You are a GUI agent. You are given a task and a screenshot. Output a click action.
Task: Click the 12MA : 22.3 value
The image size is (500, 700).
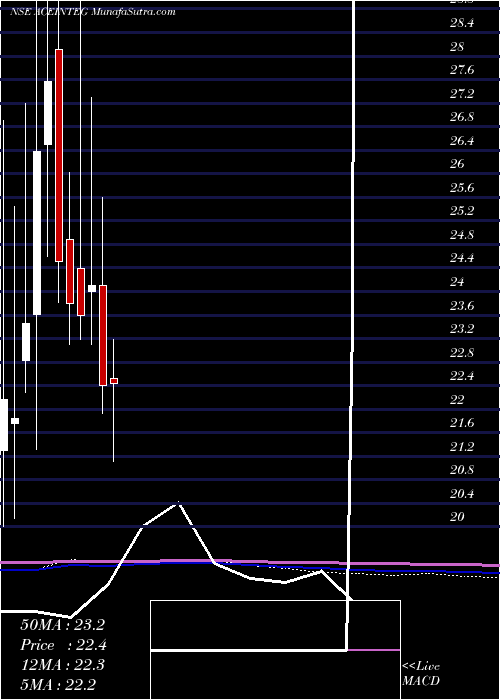[62, 665]
